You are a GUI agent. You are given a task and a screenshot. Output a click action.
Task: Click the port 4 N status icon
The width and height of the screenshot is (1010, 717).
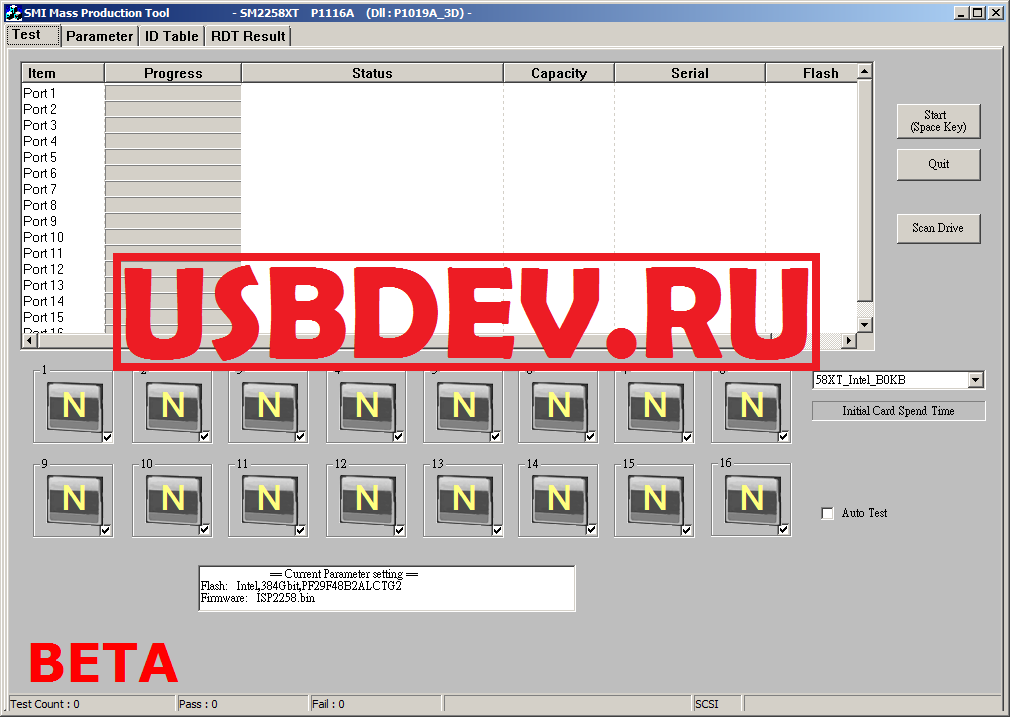click(x=367, y=406)
